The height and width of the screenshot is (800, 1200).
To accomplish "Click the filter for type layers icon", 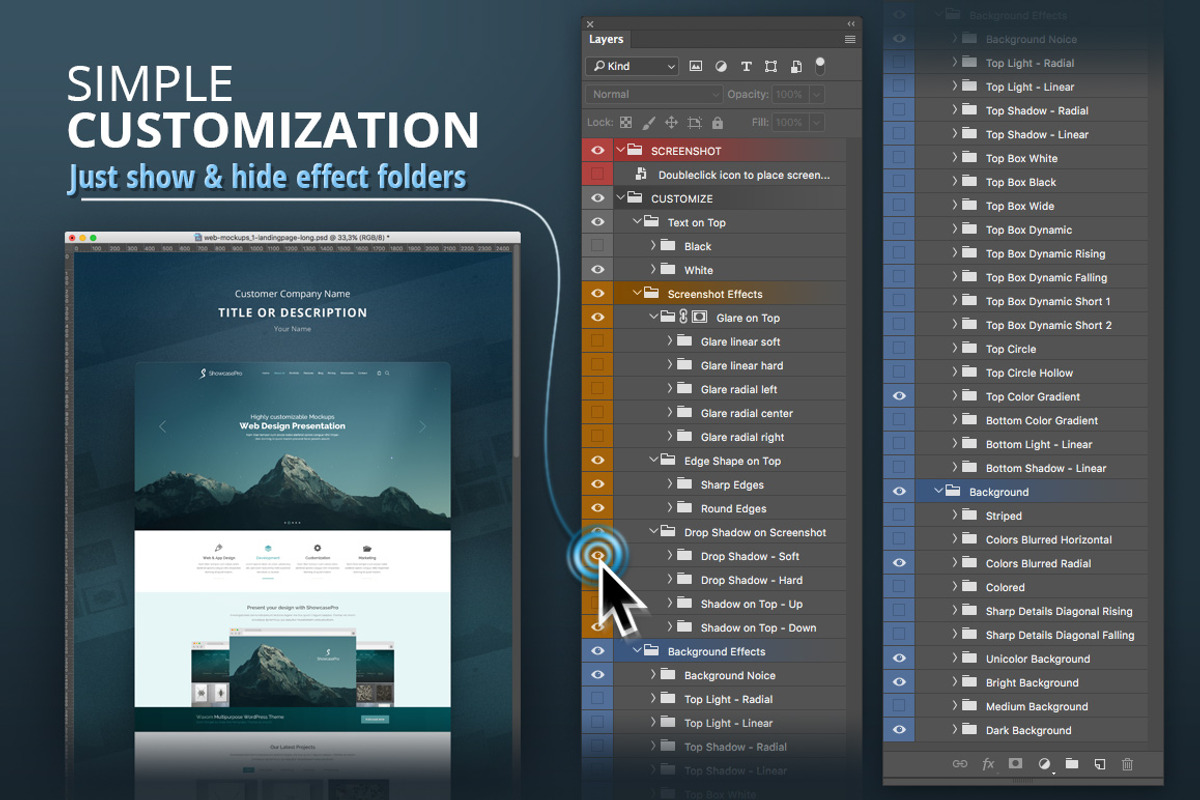I will [746, 66].
